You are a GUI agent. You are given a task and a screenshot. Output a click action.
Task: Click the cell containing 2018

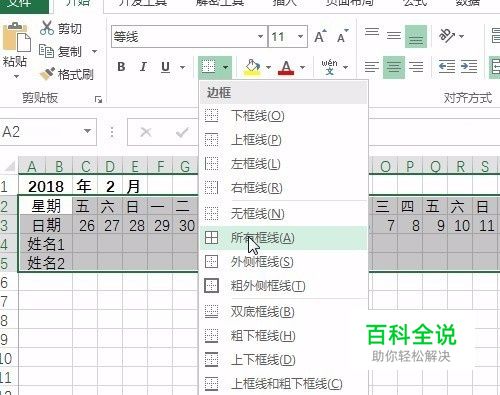click(x=46, y=186)
